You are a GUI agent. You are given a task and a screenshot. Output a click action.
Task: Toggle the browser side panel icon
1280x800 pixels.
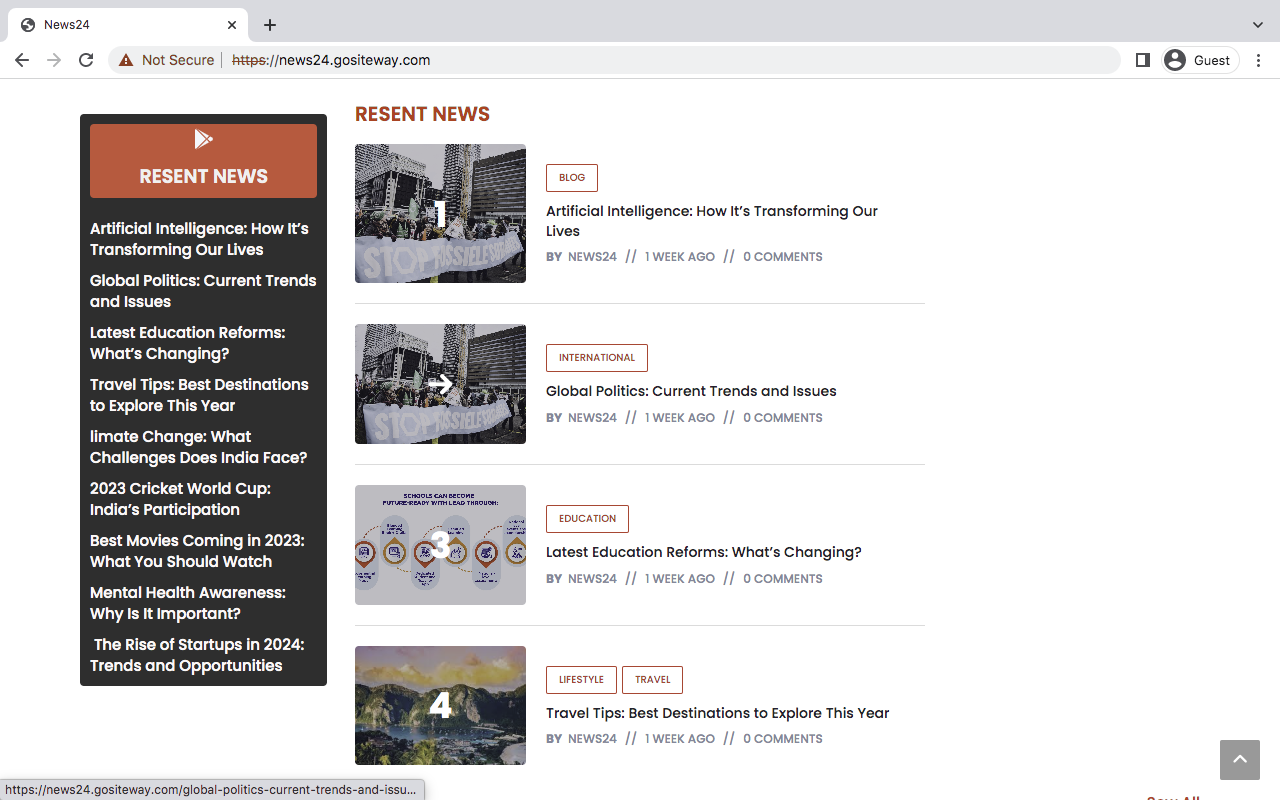1143,60
